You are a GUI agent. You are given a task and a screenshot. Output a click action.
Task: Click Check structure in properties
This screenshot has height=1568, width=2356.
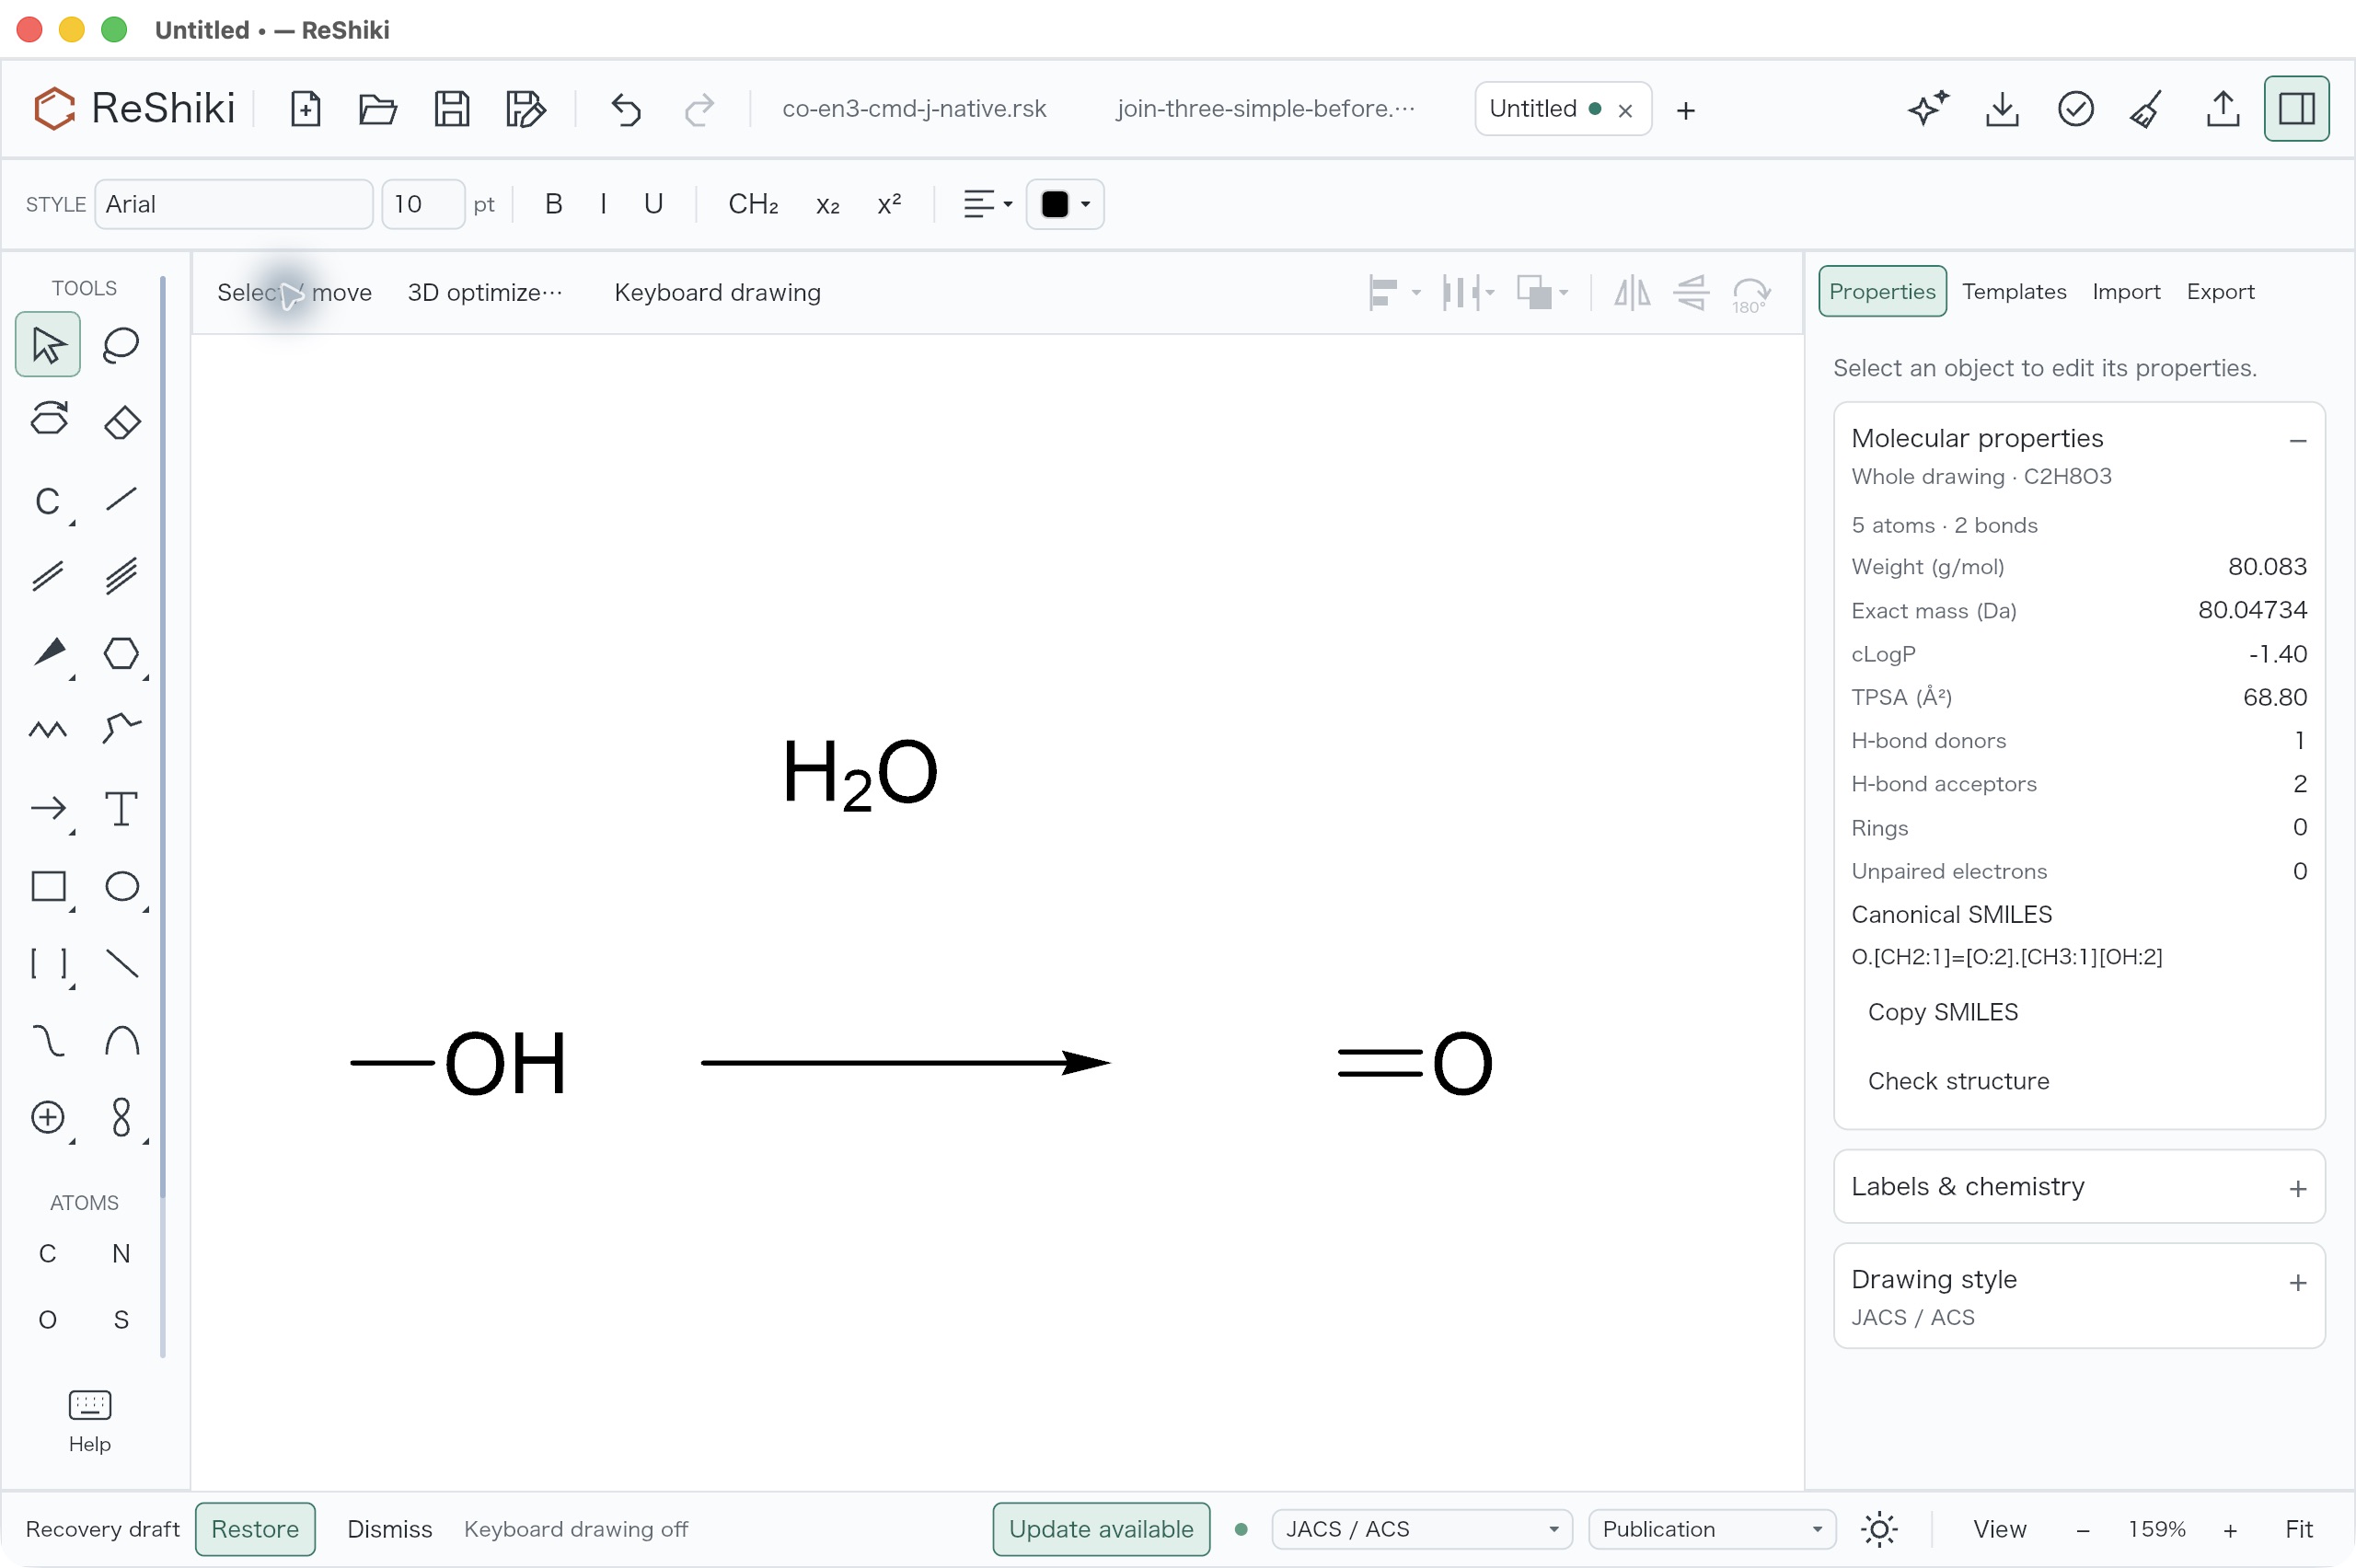pos(1958,1081)
